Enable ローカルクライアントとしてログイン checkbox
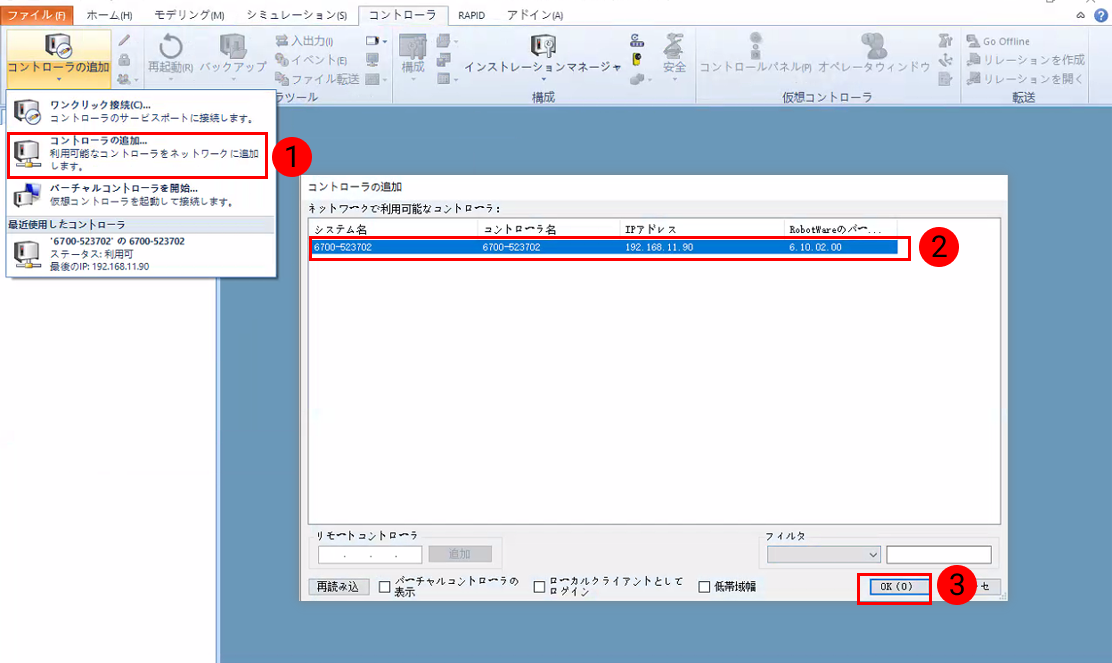Viewport: 1112px width, 663px height. coord(539,586)
